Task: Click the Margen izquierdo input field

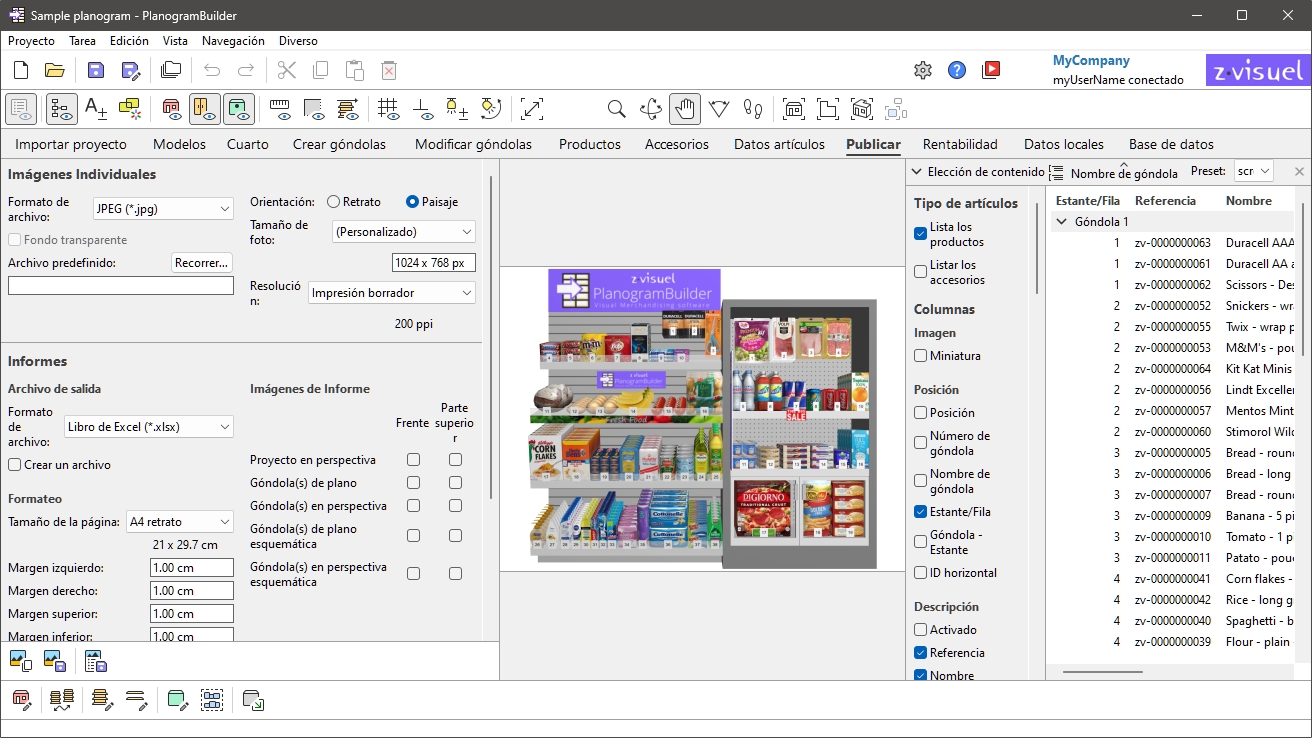Action: point(192,568)
